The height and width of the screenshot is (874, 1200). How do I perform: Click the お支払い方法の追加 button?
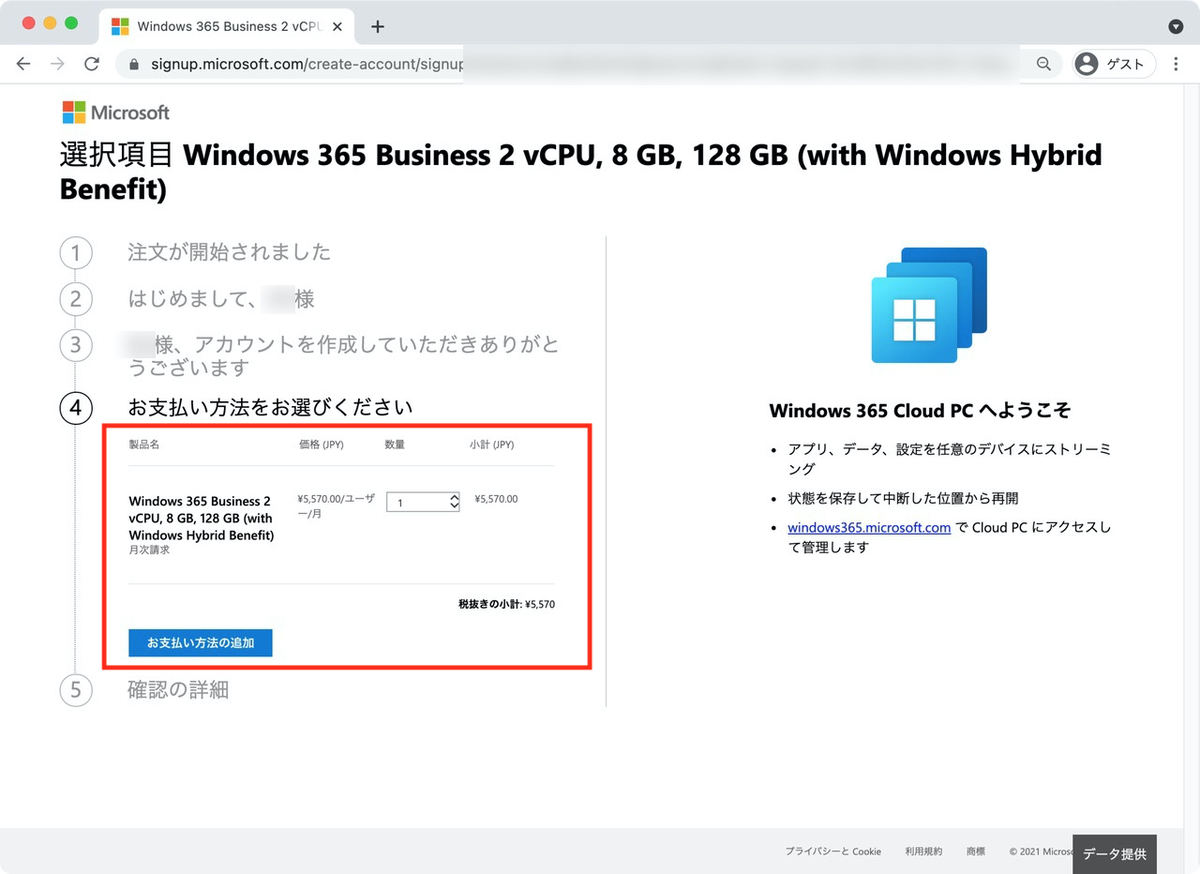point(200,643)
